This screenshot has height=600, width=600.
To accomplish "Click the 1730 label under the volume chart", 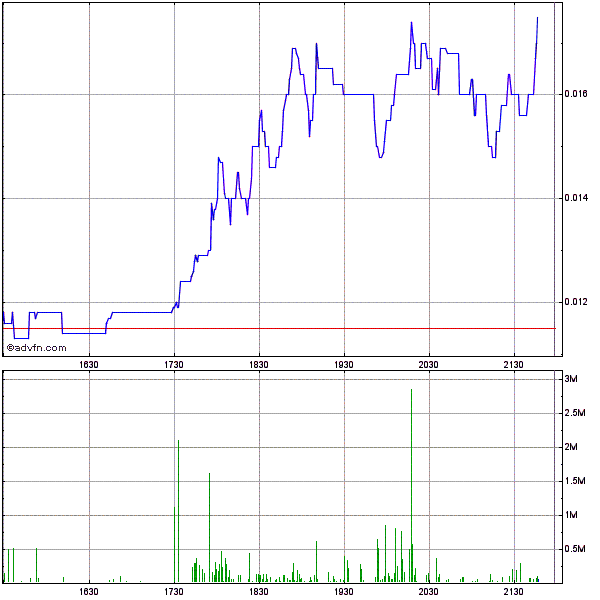I will pyautogui.click(x=174, y=592).
